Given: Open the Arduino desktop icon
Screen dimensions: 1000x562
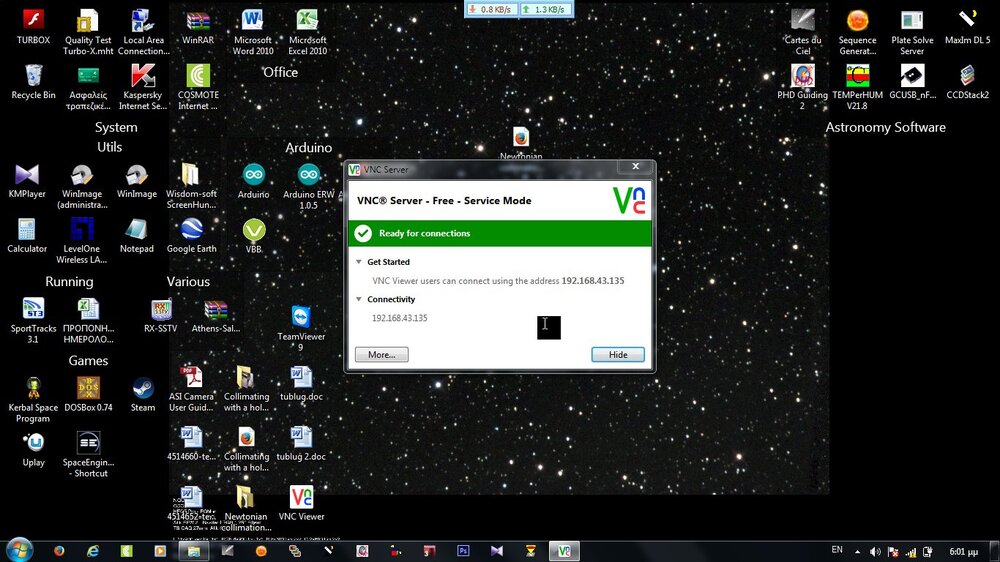Looking at the screenshot, I should pyautogui.click(x=254, y=175).
